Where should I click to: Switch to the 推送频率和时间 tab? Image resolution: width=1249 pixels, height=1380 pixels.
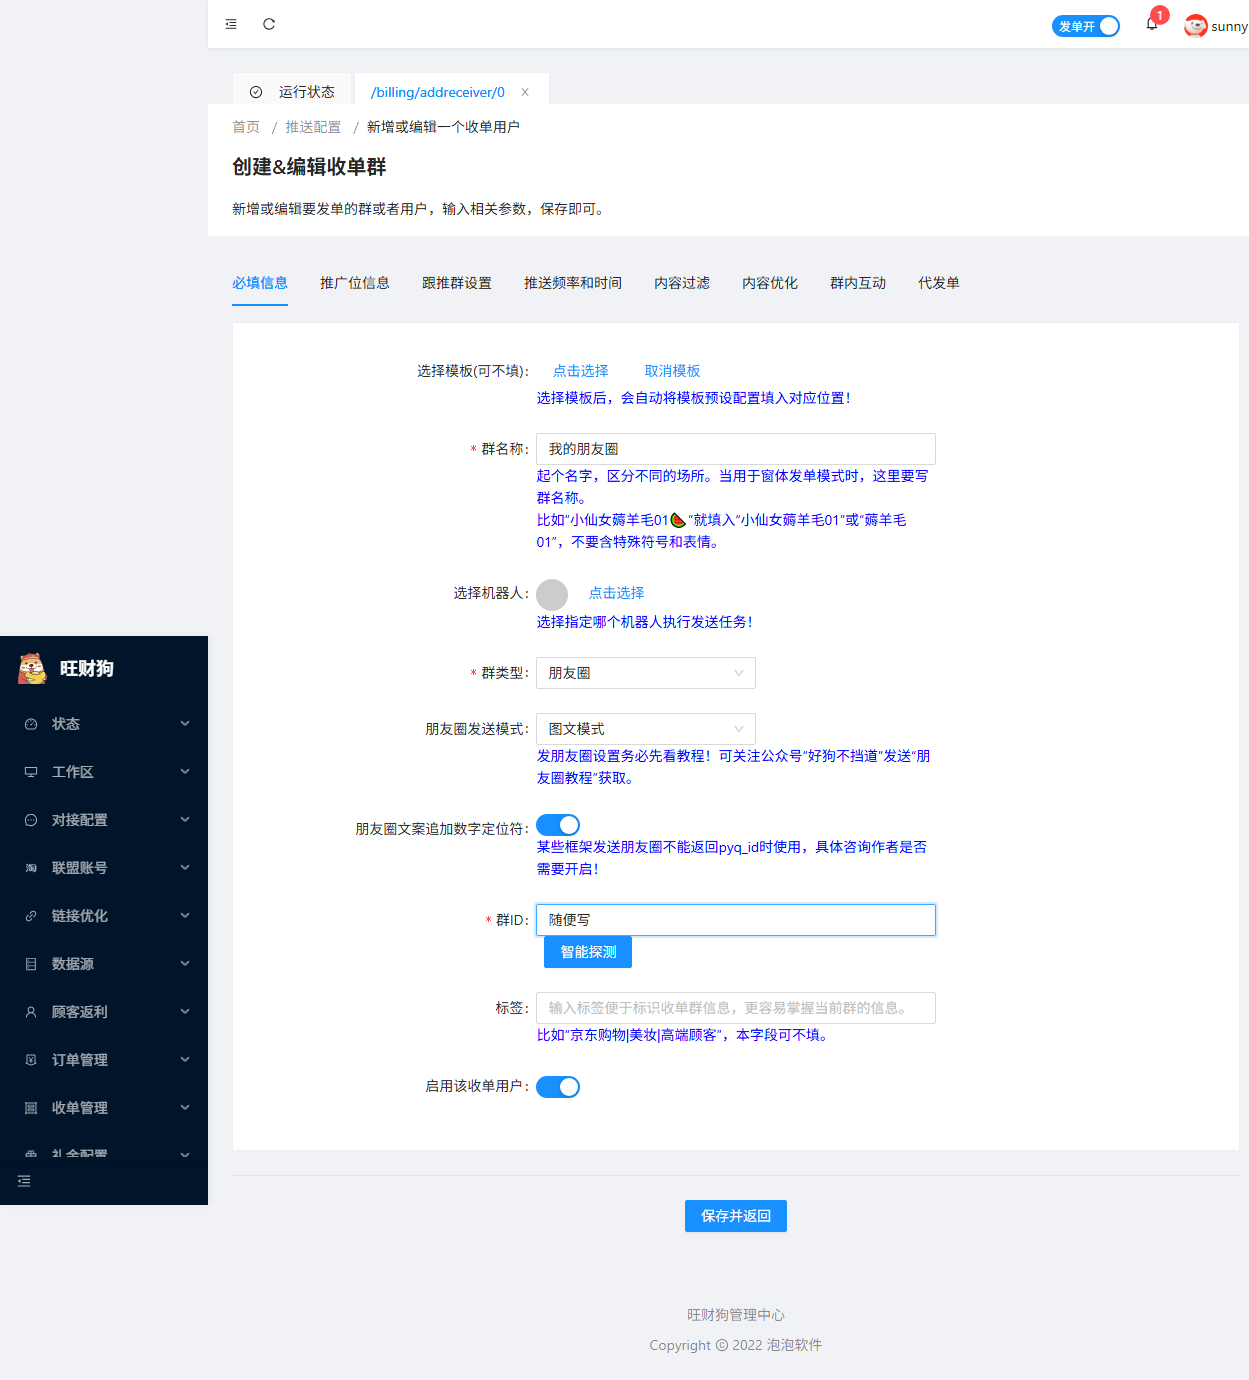coord(573,283)
